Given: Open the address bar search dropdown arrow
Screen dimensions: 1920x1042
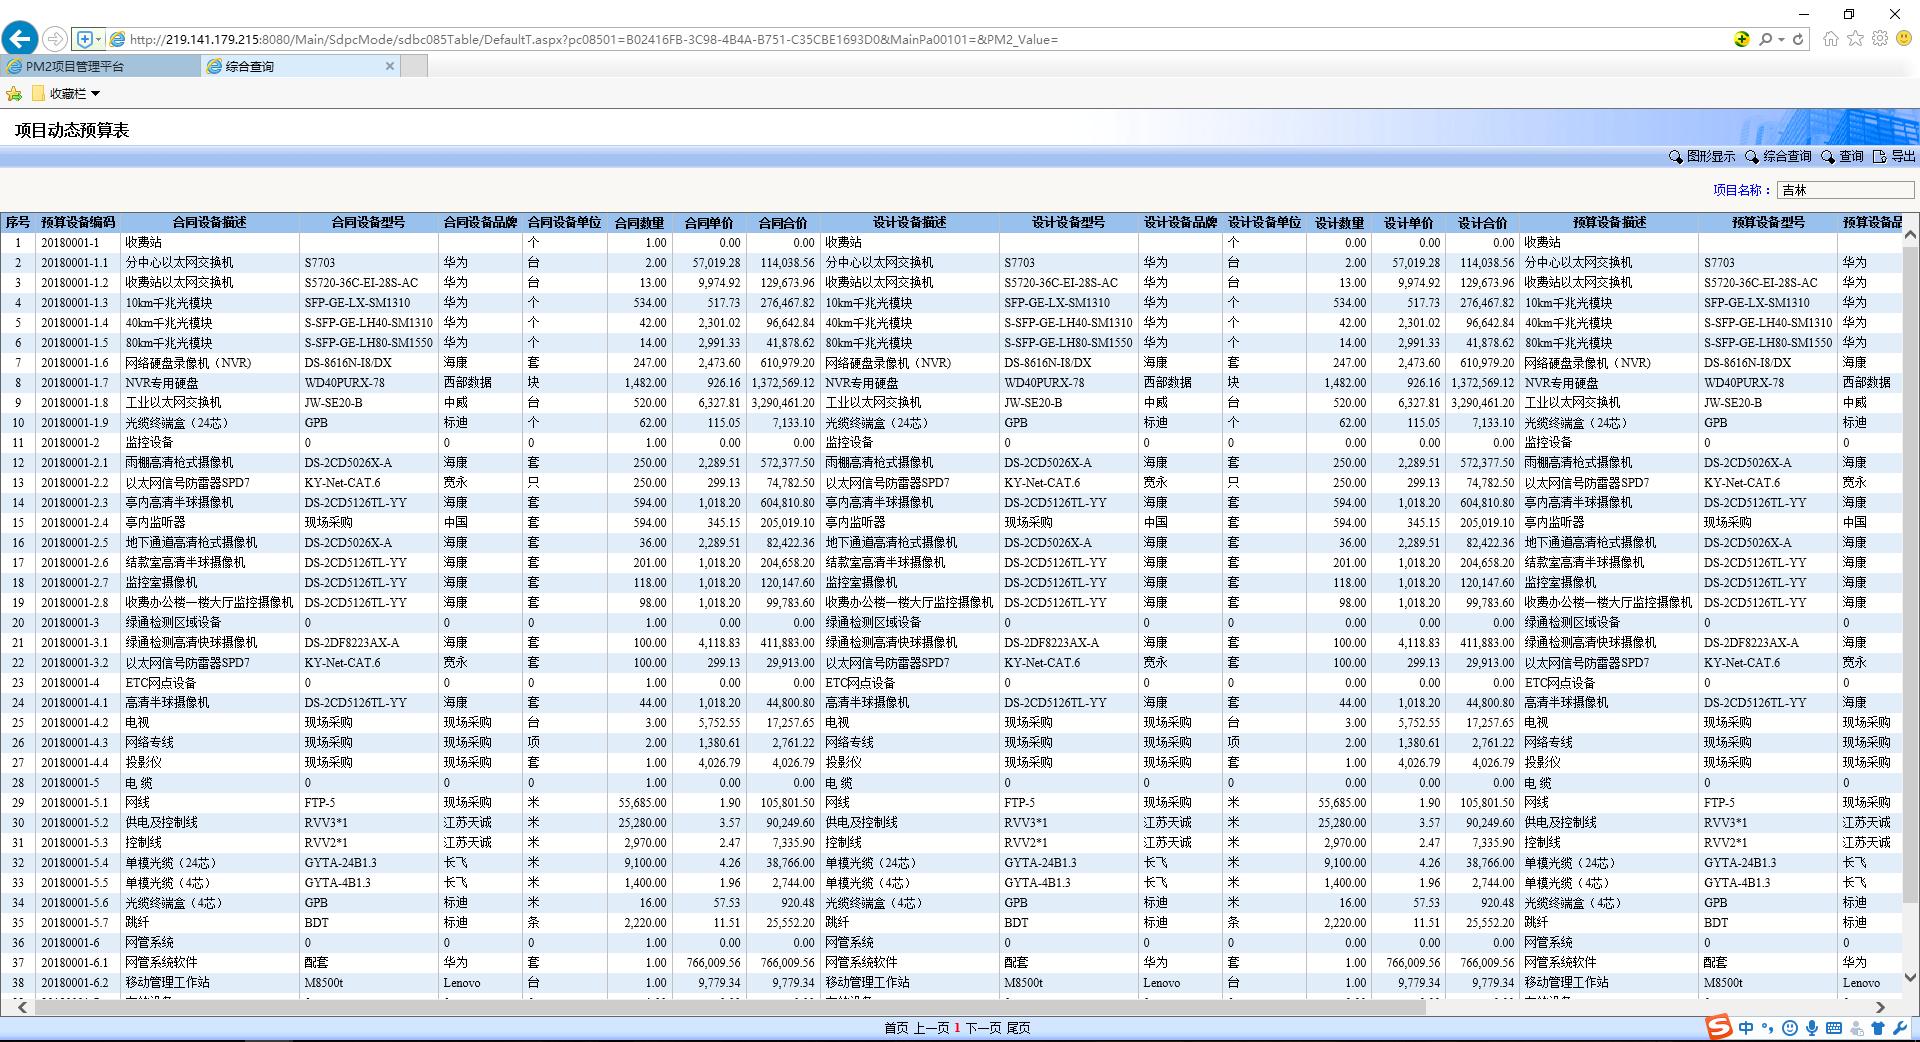Looking at the screenshot, I should point(1782,40).
